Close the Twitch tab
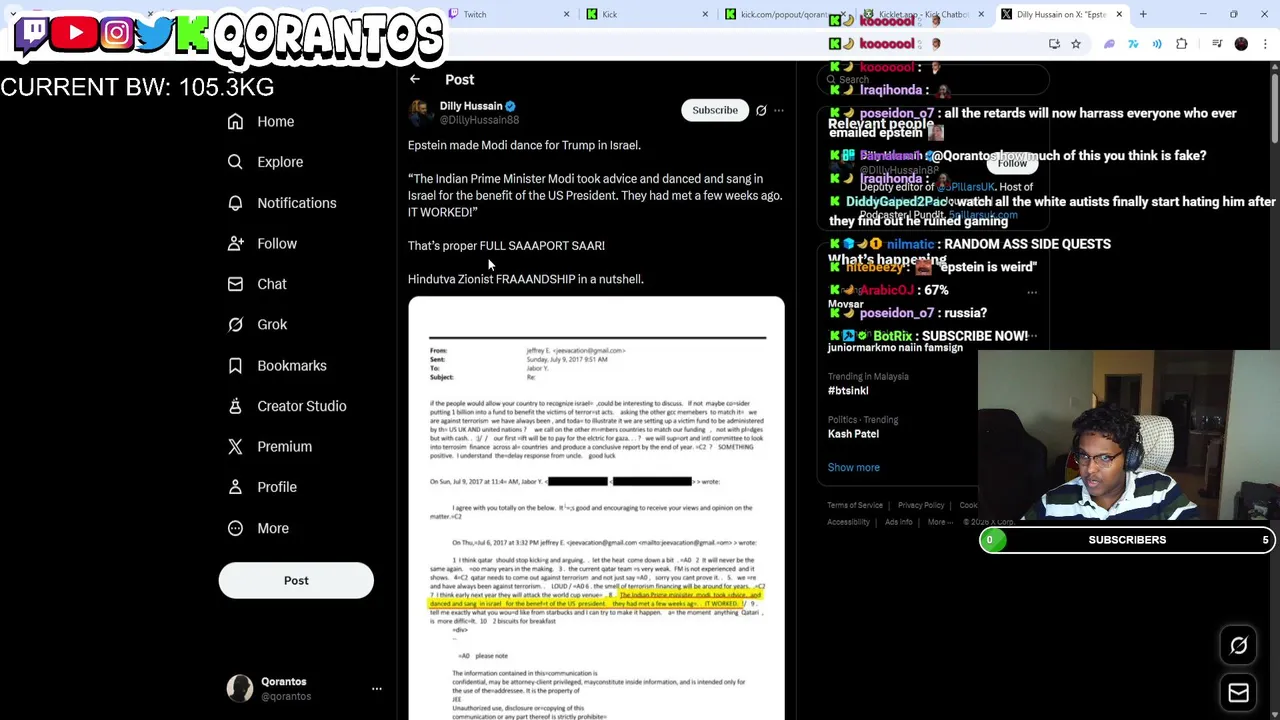This screenshot has width=1280, height=720. point(566,14)
